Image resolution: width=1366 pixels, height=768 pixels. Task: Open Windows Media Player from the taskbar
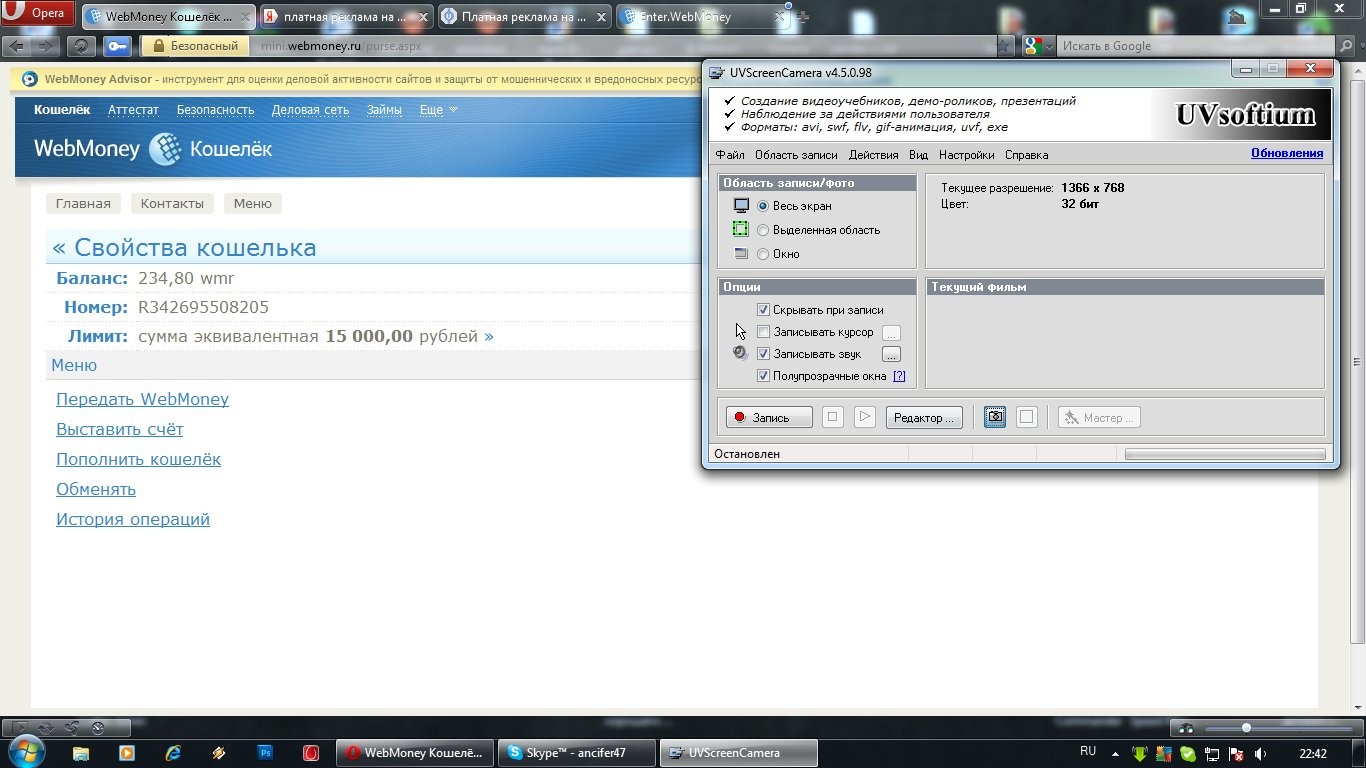pos(127,753)
